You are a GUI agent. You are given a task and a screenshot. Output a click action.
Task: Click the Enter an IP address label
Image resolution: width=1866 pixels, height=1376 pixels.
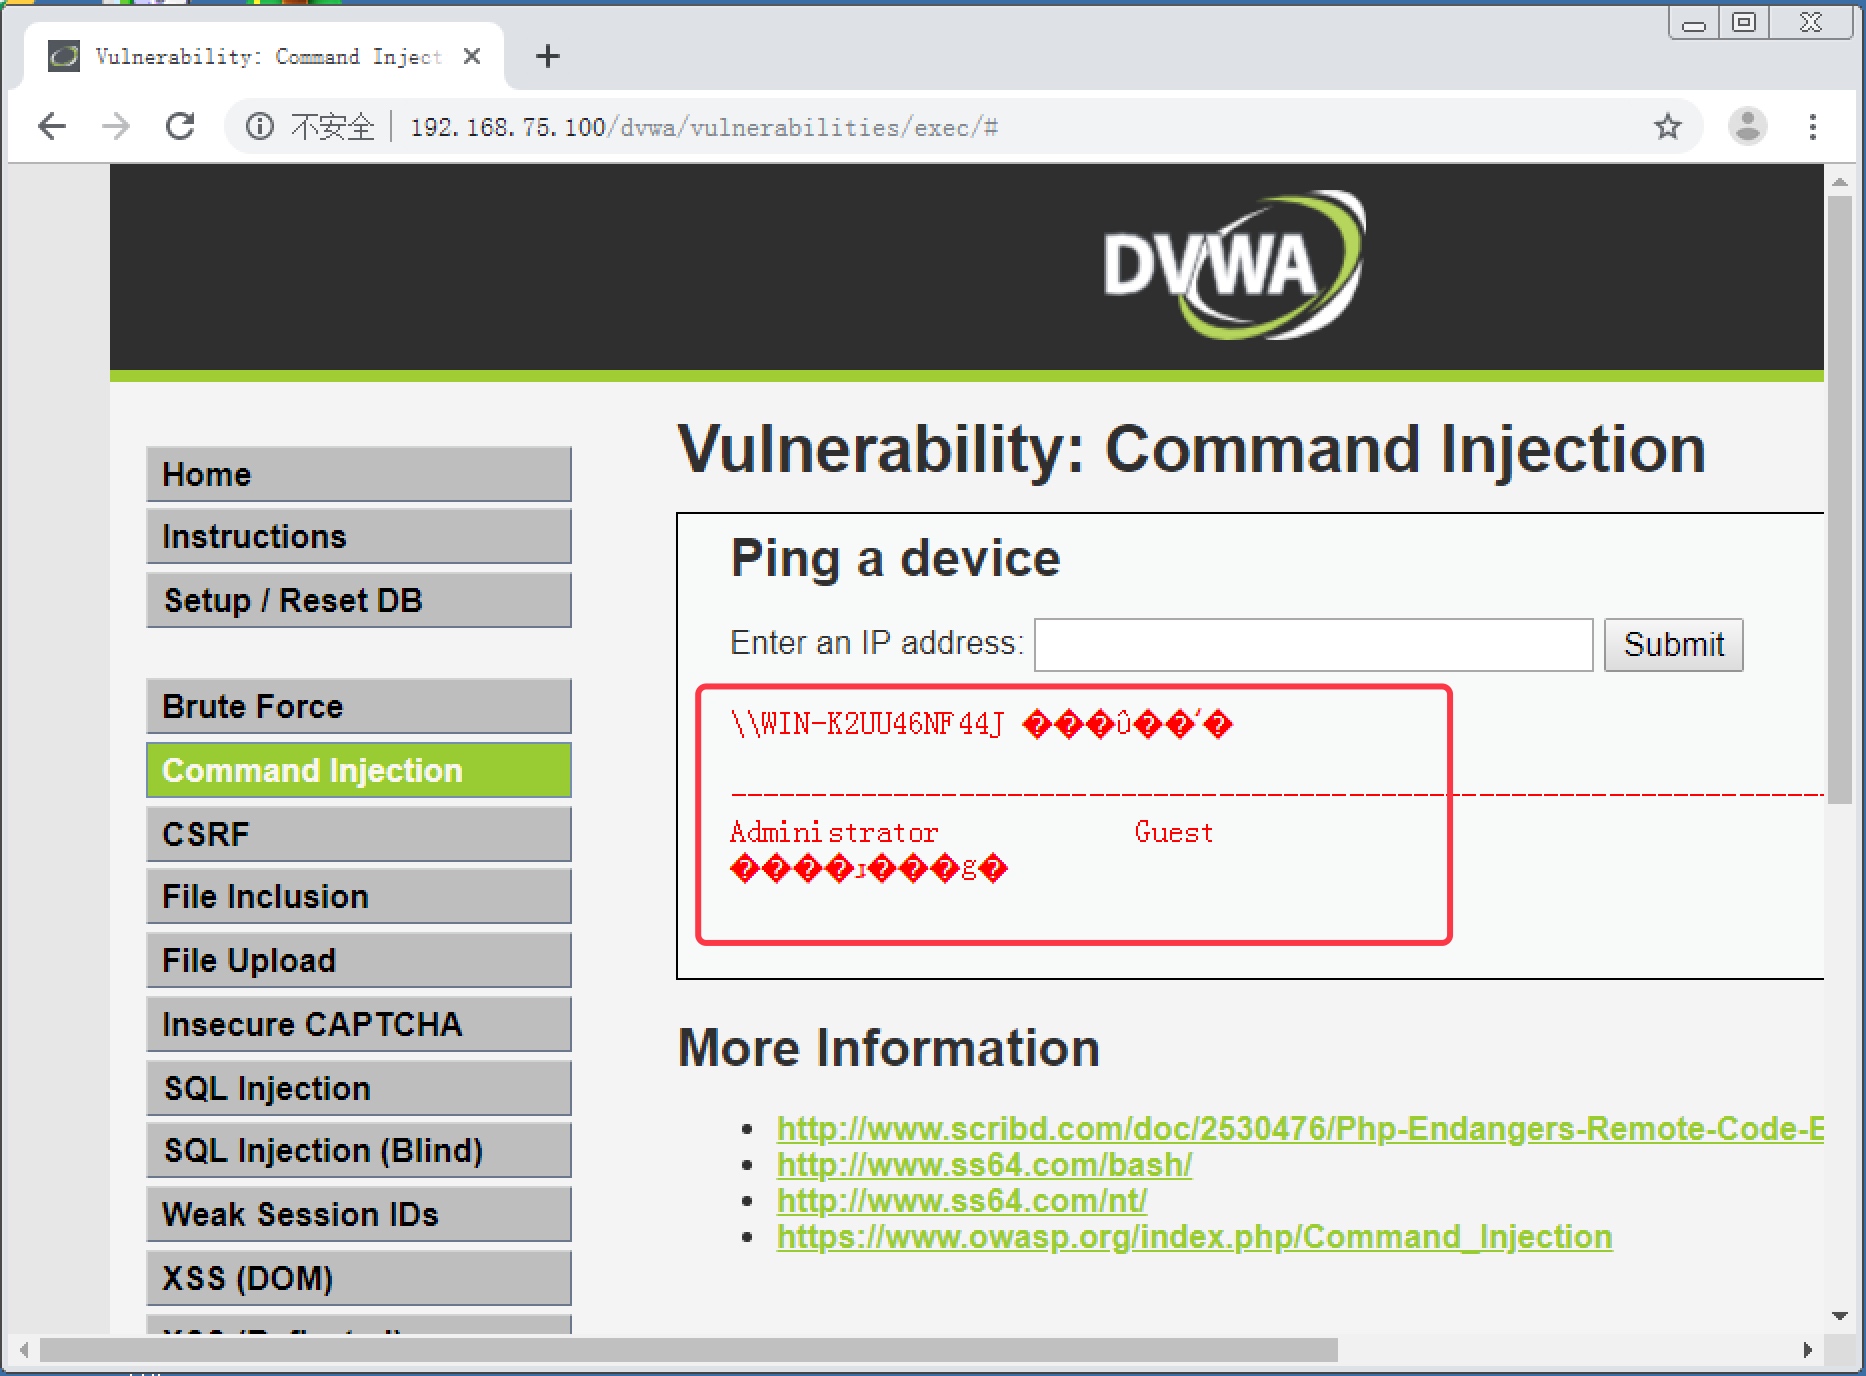tap(877, 643)
